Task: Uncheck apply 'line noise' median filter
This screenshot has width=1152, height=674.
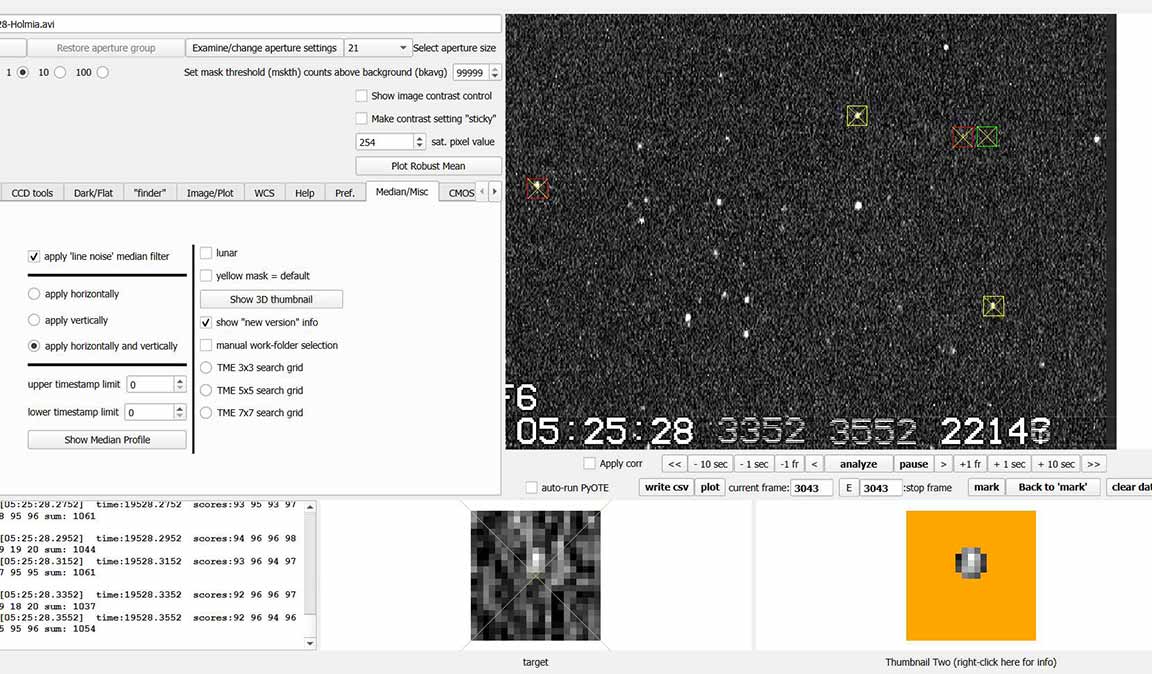Action: coord(34,257)
